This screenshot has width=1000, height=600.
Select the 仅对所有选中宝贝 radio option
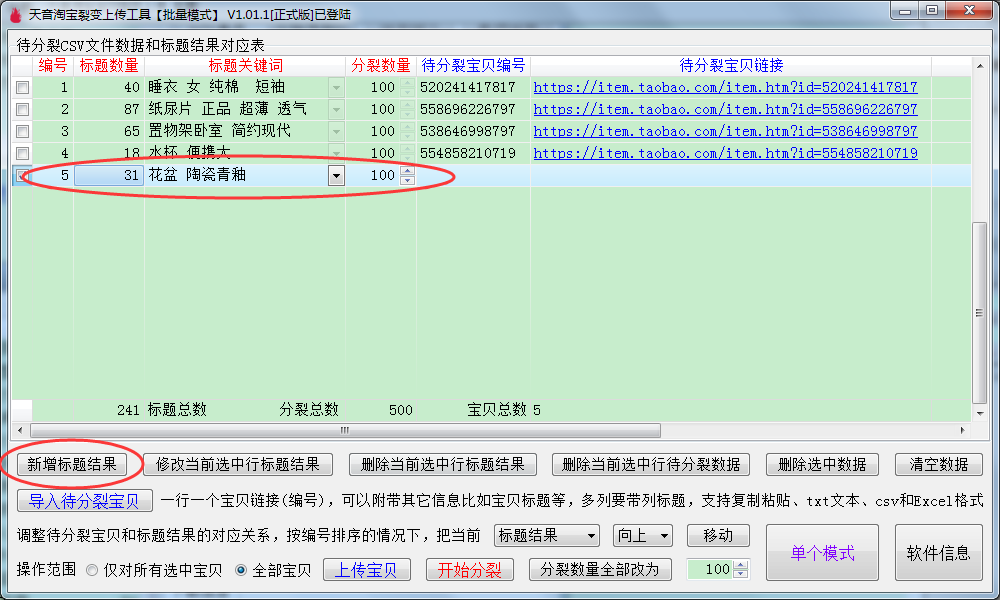(92, 570)
